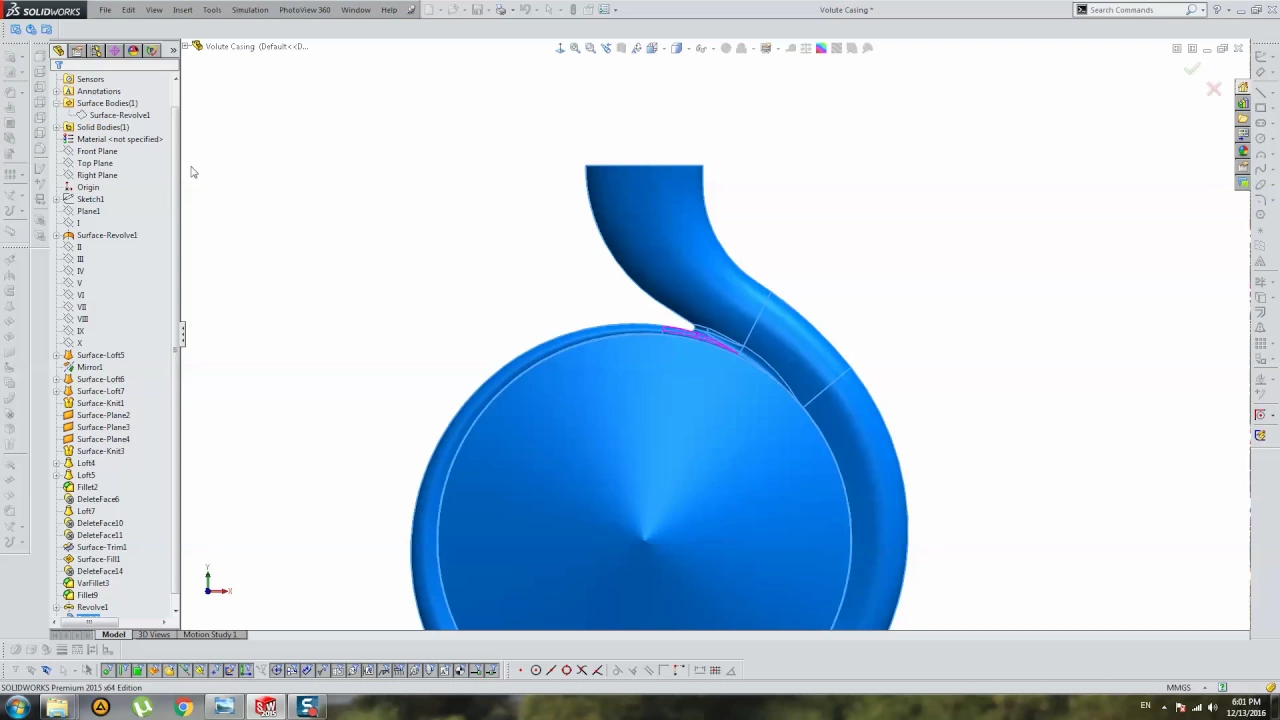Screen dimensions: 1280x720
Task: Open the PropertyManager tab
Action: click(77, 50)
